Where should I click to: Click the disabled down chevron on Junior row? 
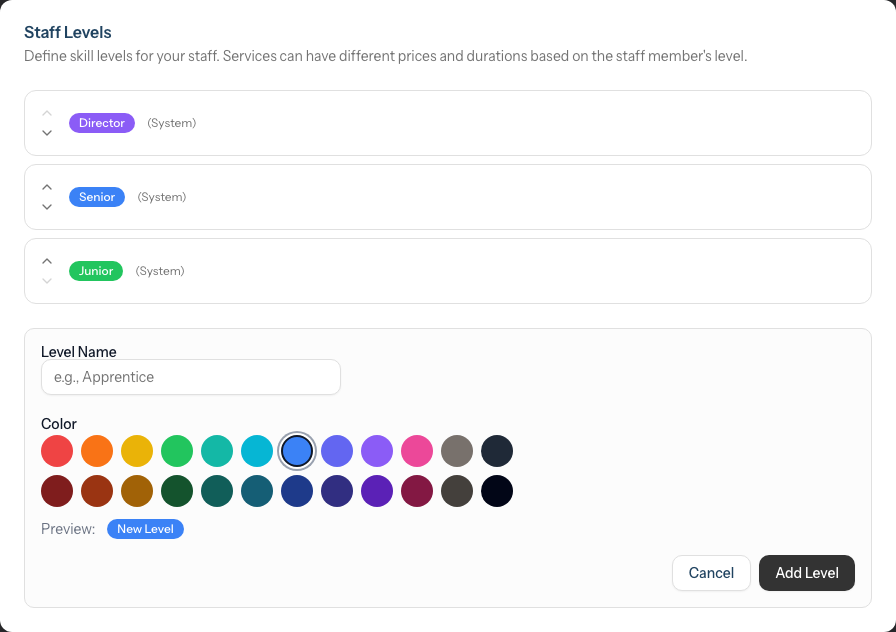point(47,281)
